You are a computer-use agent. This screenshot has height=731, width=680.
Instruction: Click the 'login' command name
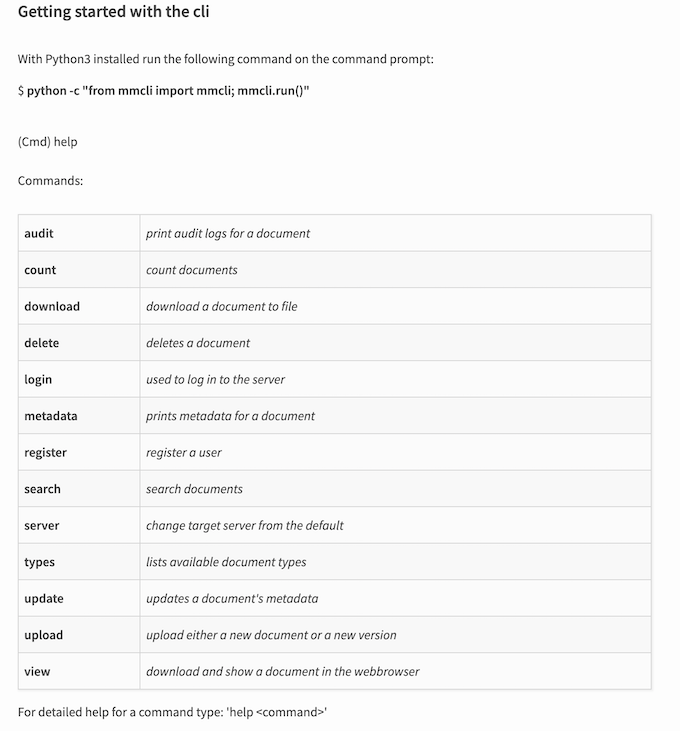38,379
